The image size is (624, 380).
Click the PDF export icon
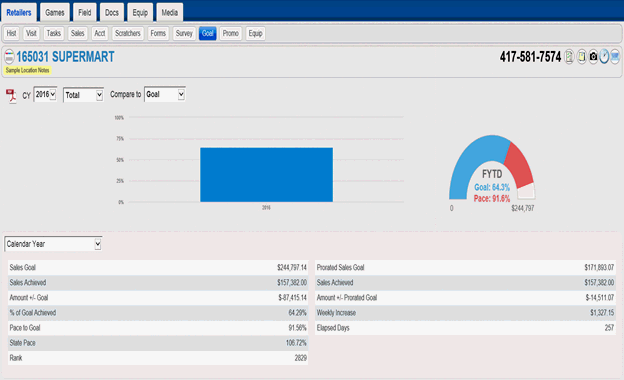(x=11, y=95)
